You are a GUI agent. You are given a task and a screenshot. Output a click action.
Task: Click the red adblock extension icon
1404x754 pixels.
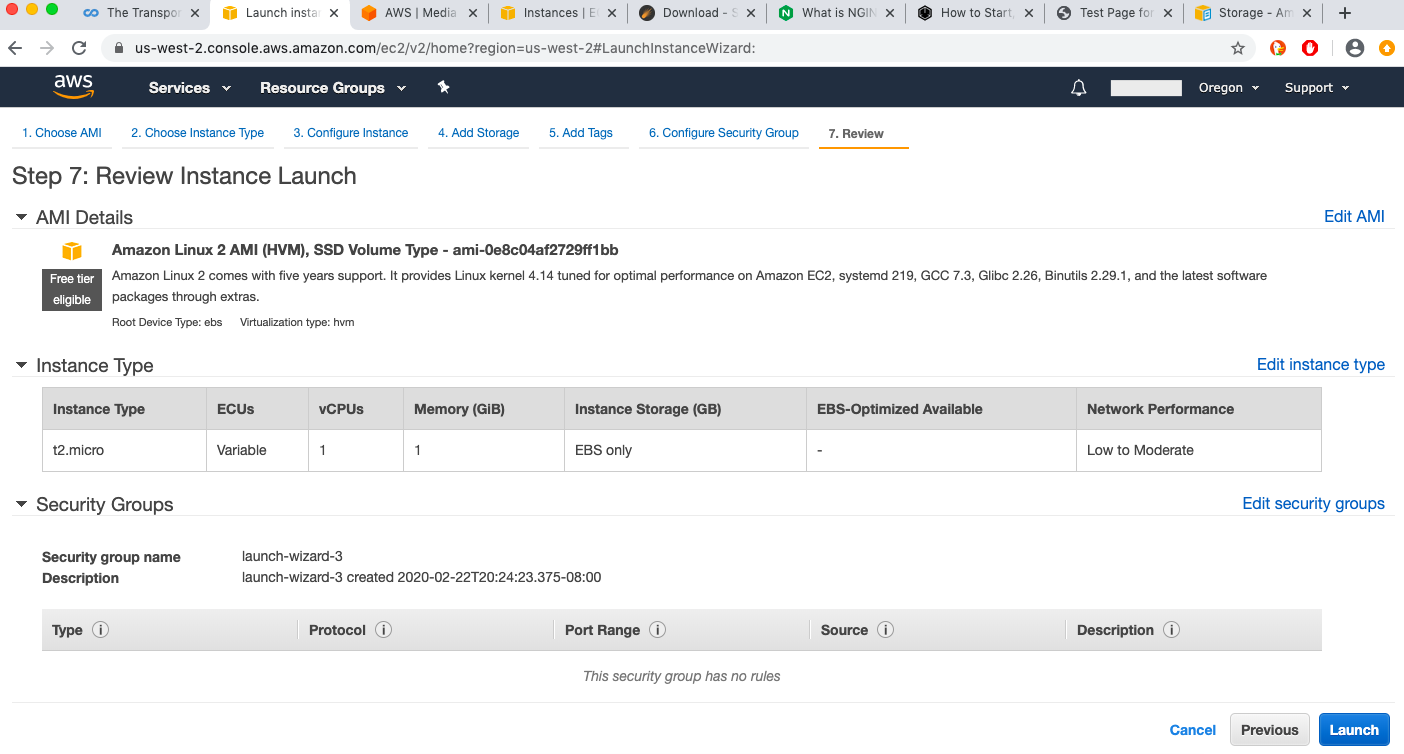click(1310, 48)
